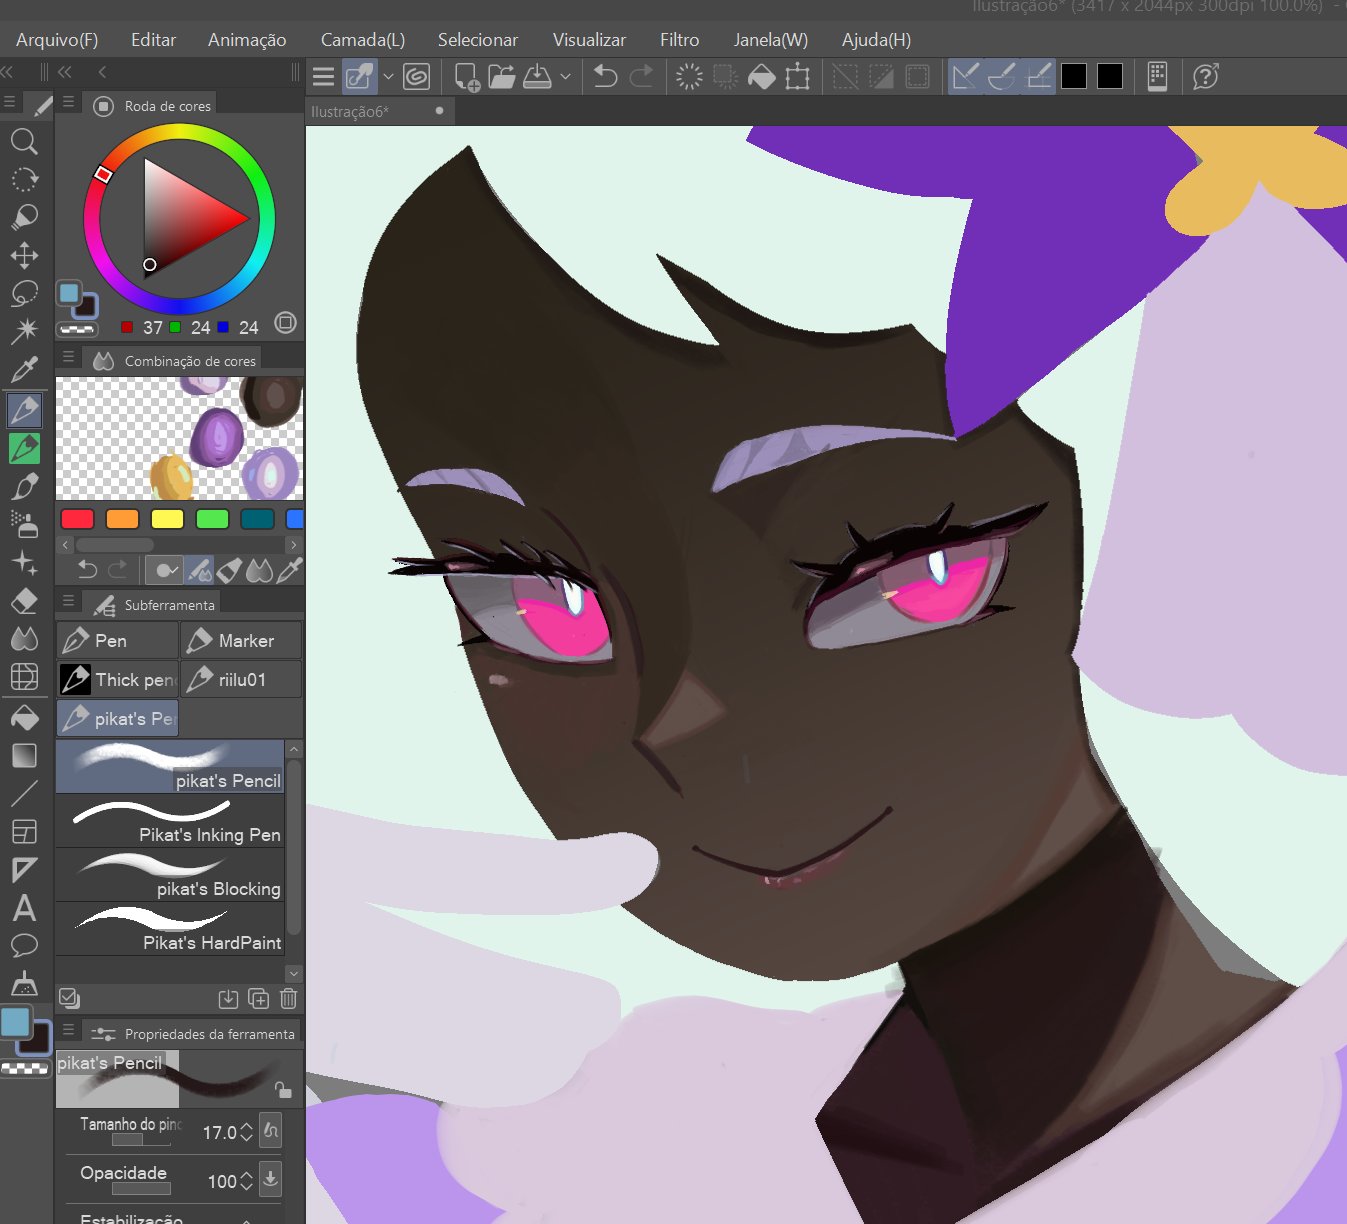Click the Undo arrow in the command bar
This screenshot has width=1347, height=1224.
click(605, 77)
